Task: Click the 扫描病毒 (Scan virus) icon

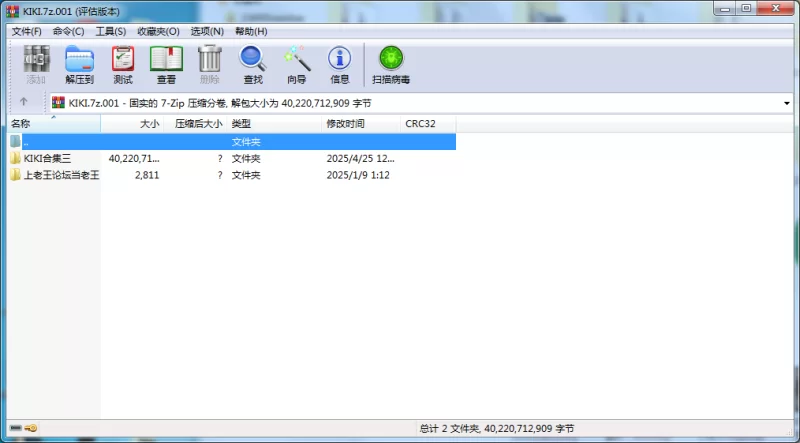Action: click(x=391, y=58)
